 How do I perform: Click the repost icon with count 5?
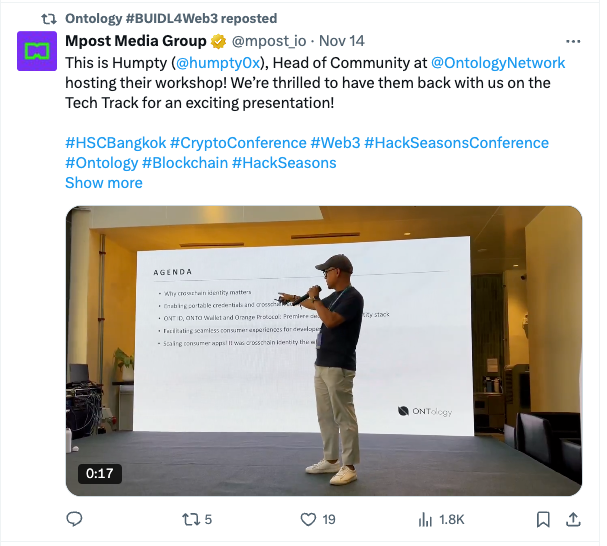click(189, 519)
